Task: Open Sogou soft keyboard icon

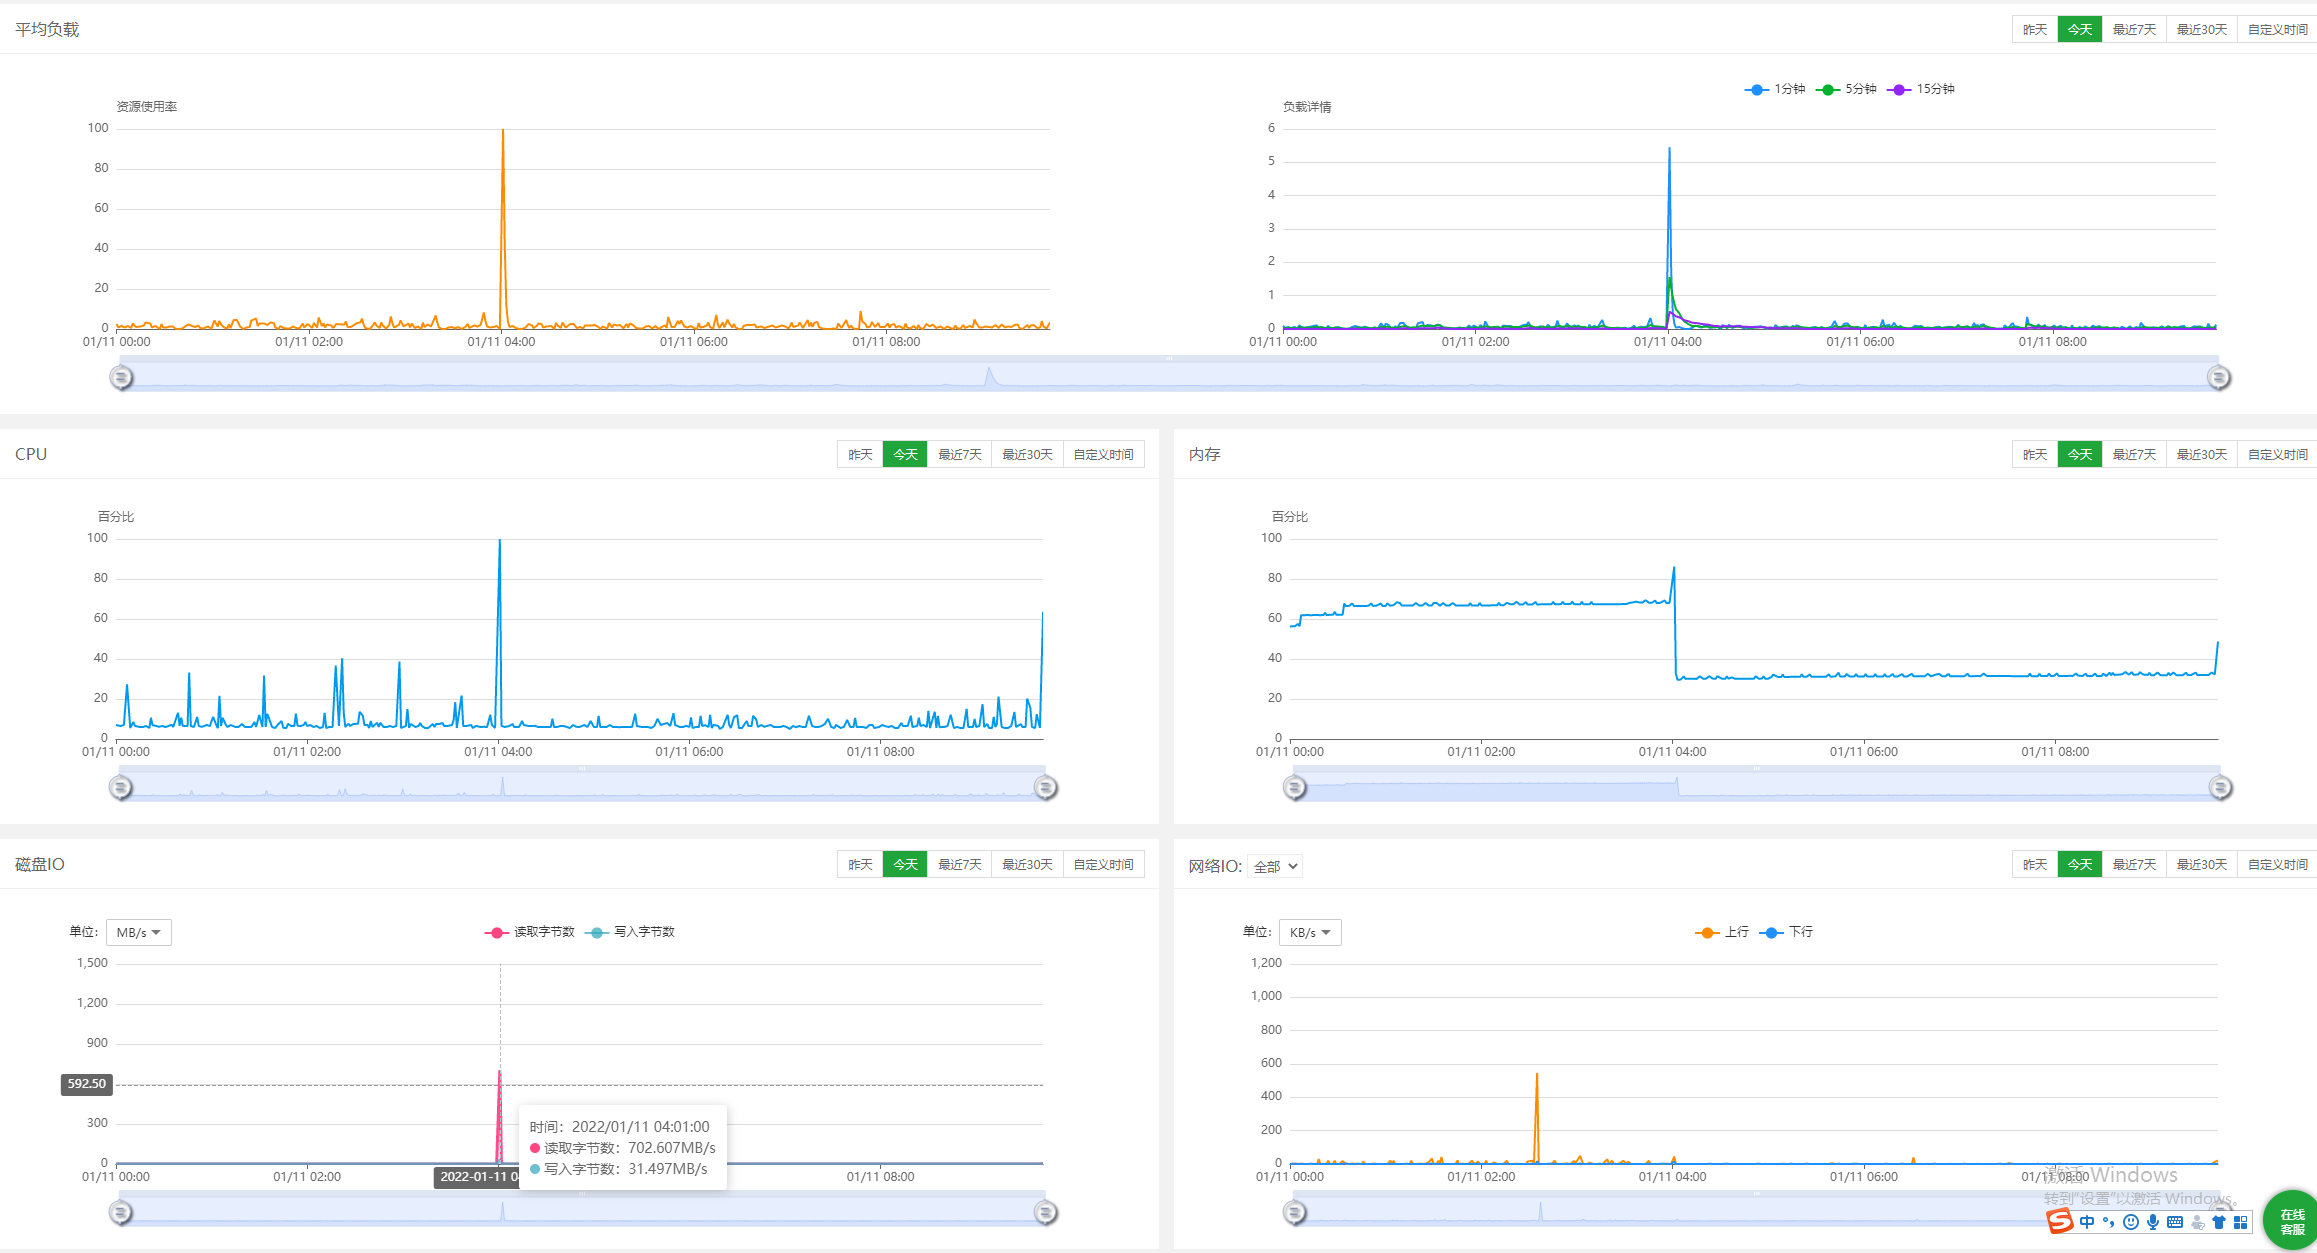Action: (x=2175, y=1222)
